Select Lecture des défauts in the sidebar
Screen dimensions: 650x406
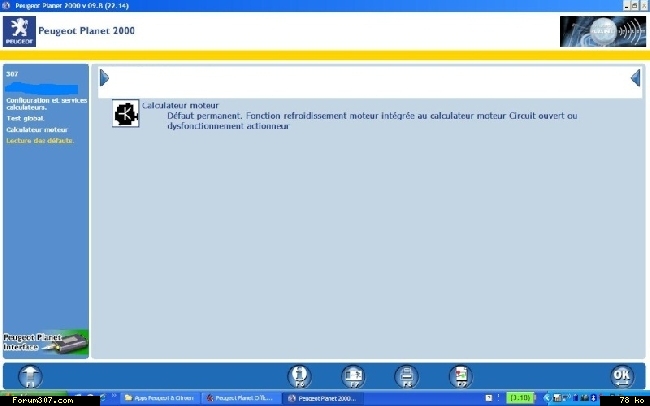coord(40,141)
